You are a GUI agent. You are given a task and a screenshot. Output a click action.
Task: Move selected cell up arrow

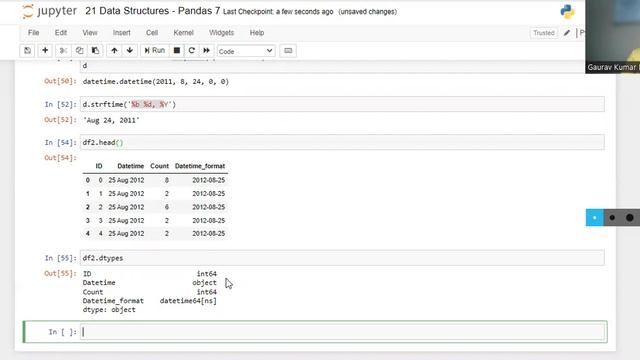click(x=114, y=51)
